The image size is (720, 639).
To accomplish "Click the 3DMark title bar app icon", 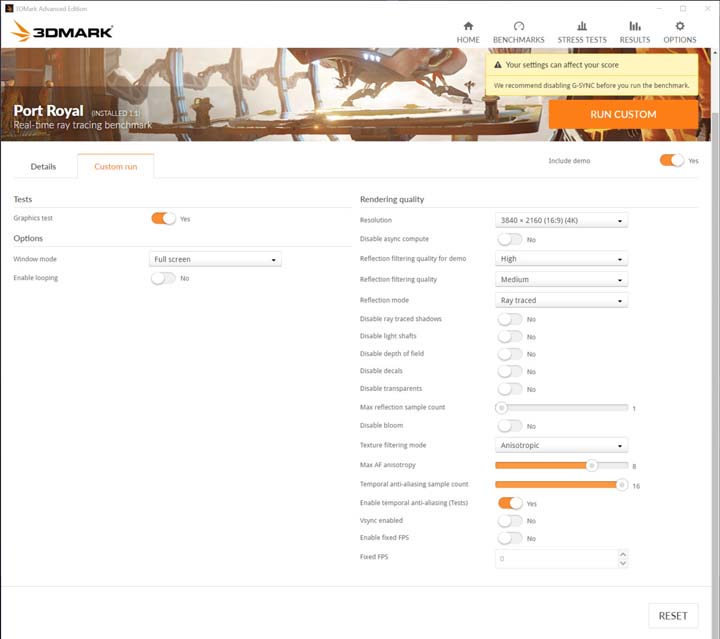I will 9,8.
